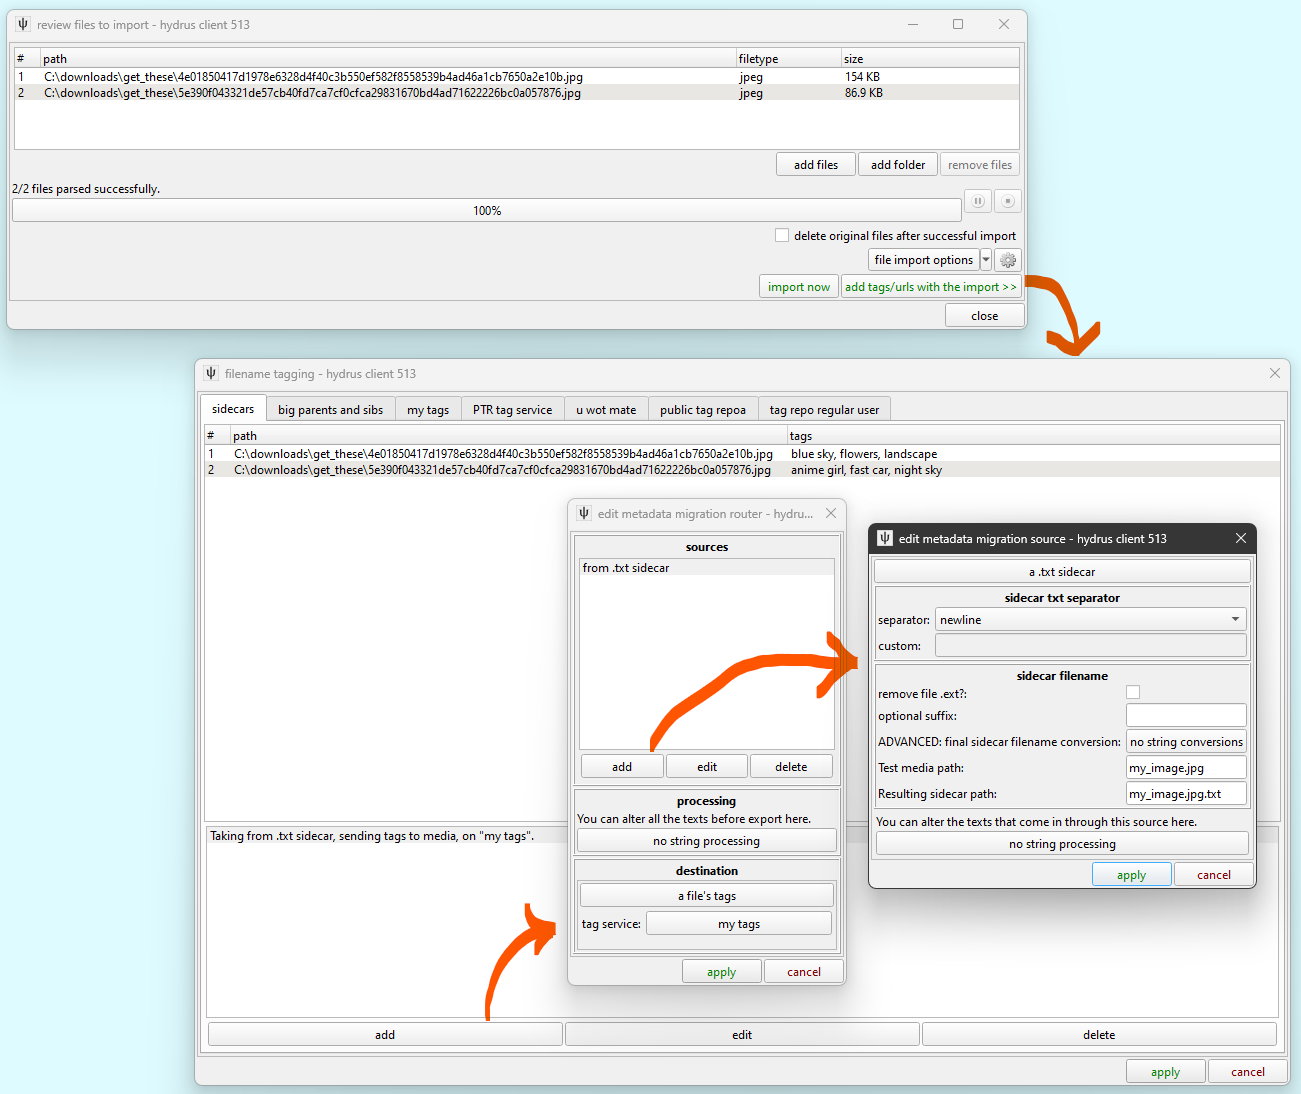Select the 154 KB jpeg file row

[517, 76]
